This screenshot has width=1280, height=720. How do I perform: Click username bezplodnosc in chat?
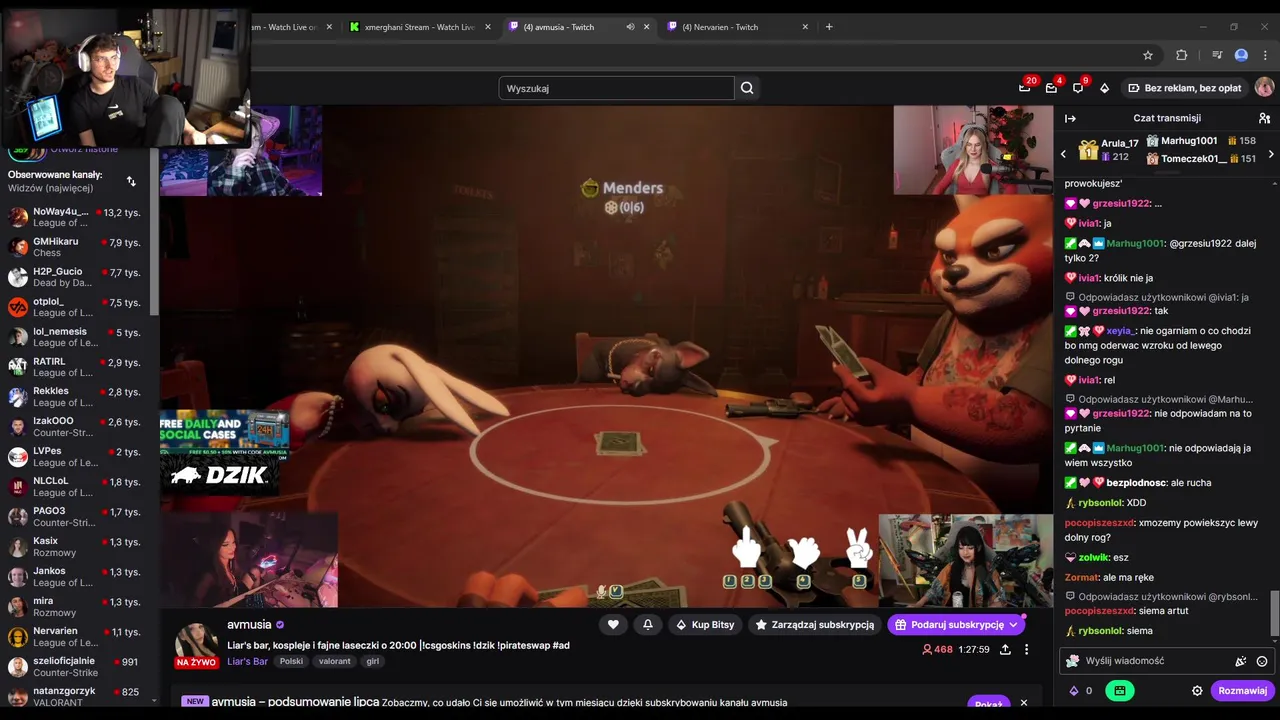(x=1135, y=483)
